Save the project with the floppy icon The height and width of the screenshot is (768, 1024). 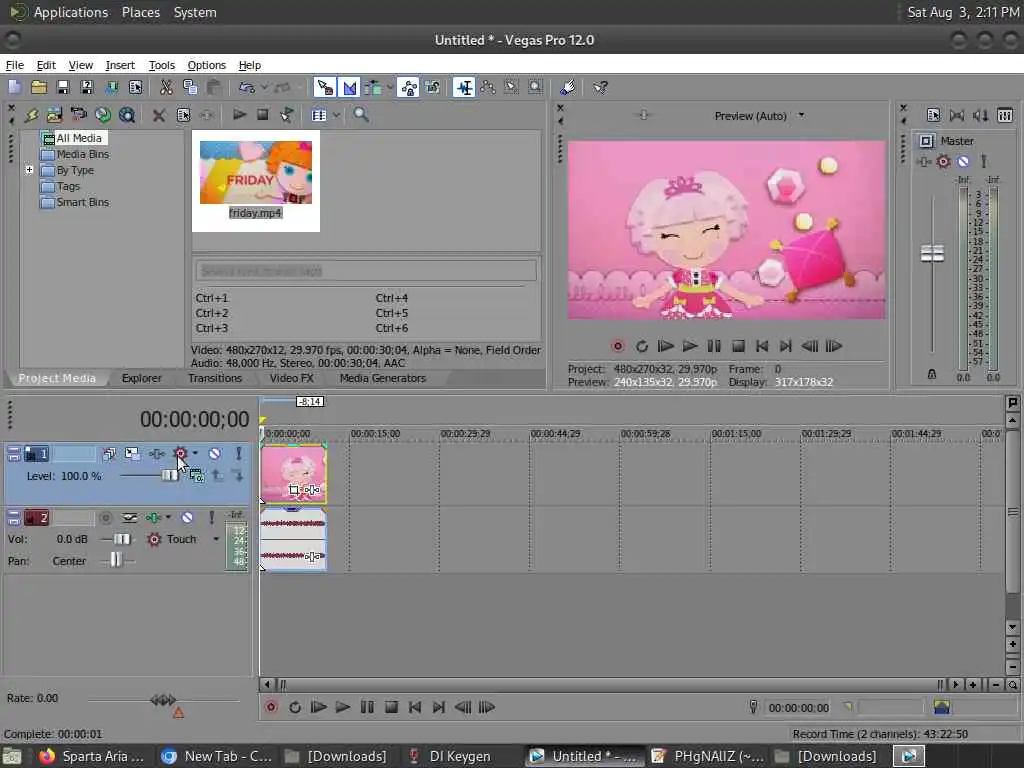(63, 87)
